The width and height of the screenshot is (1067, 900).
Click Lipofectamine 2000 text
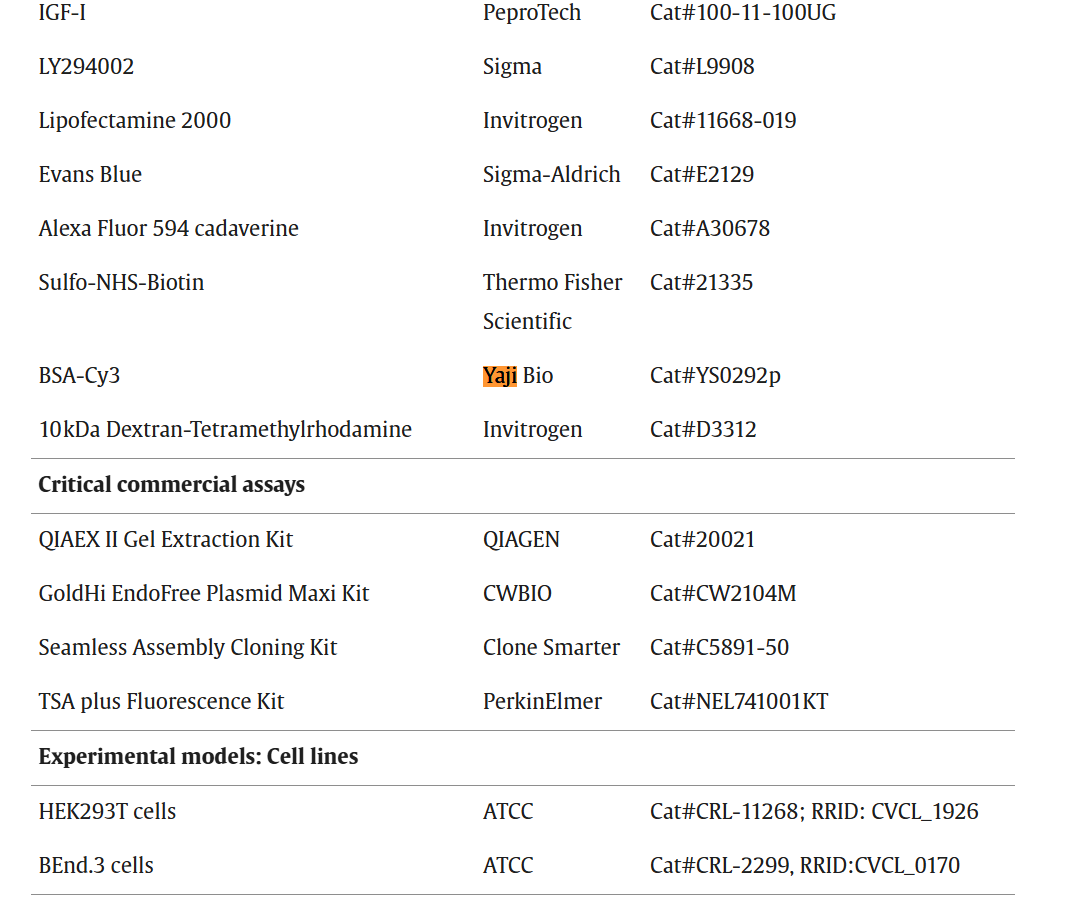tap(134, 121)
